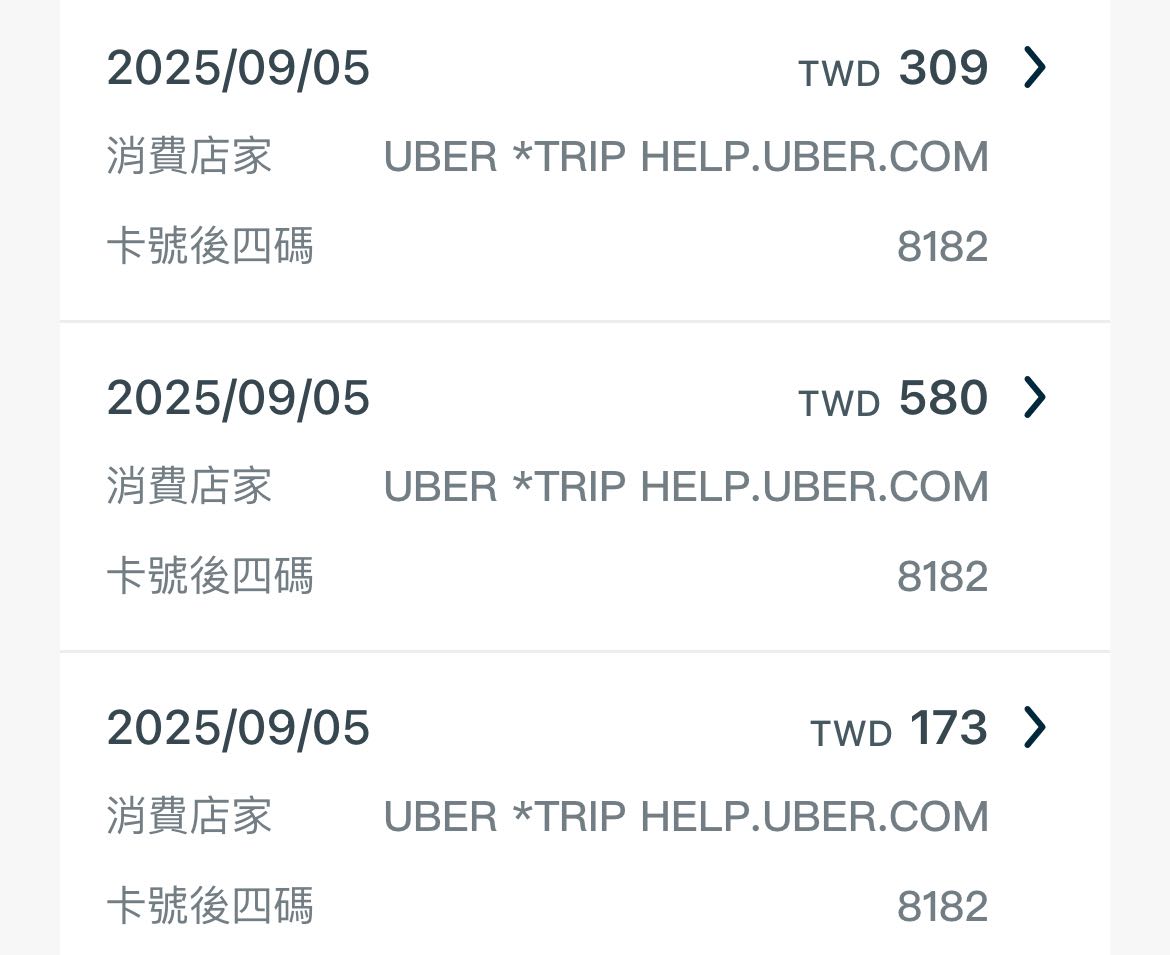Select the third 2025/09/05 transaction date
Screen dimensions: 1170x955
(239, 728)
